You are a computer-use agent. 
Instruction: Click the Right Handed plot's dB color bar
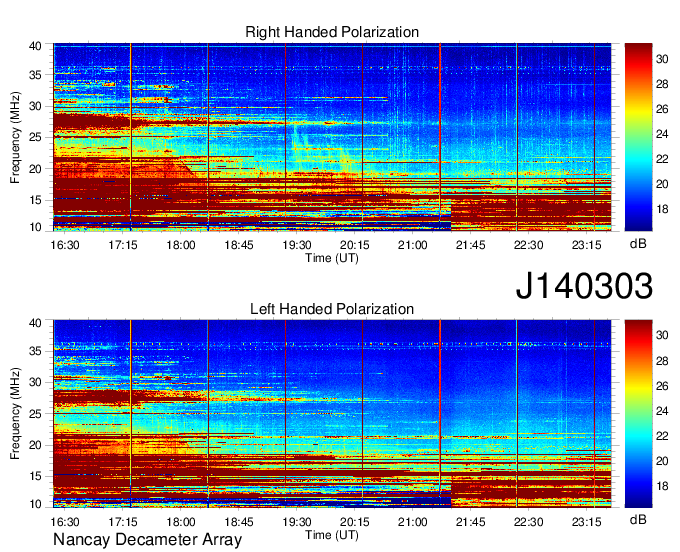[638, 137]
